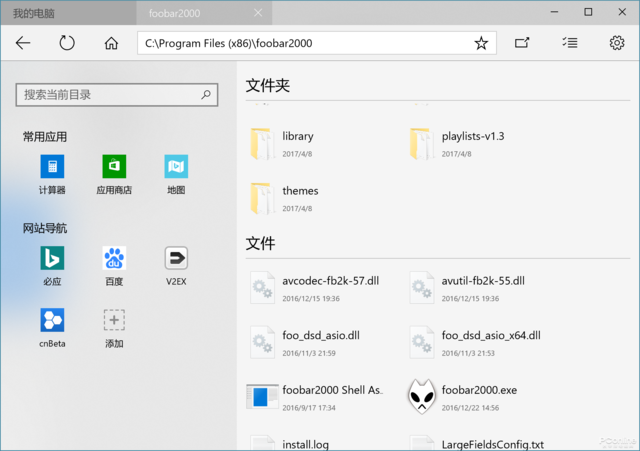This screenshot has height=451, width=640.
Task: Close the foobar2000 tab
Action: pyautogui.click(x=258, y=13)
